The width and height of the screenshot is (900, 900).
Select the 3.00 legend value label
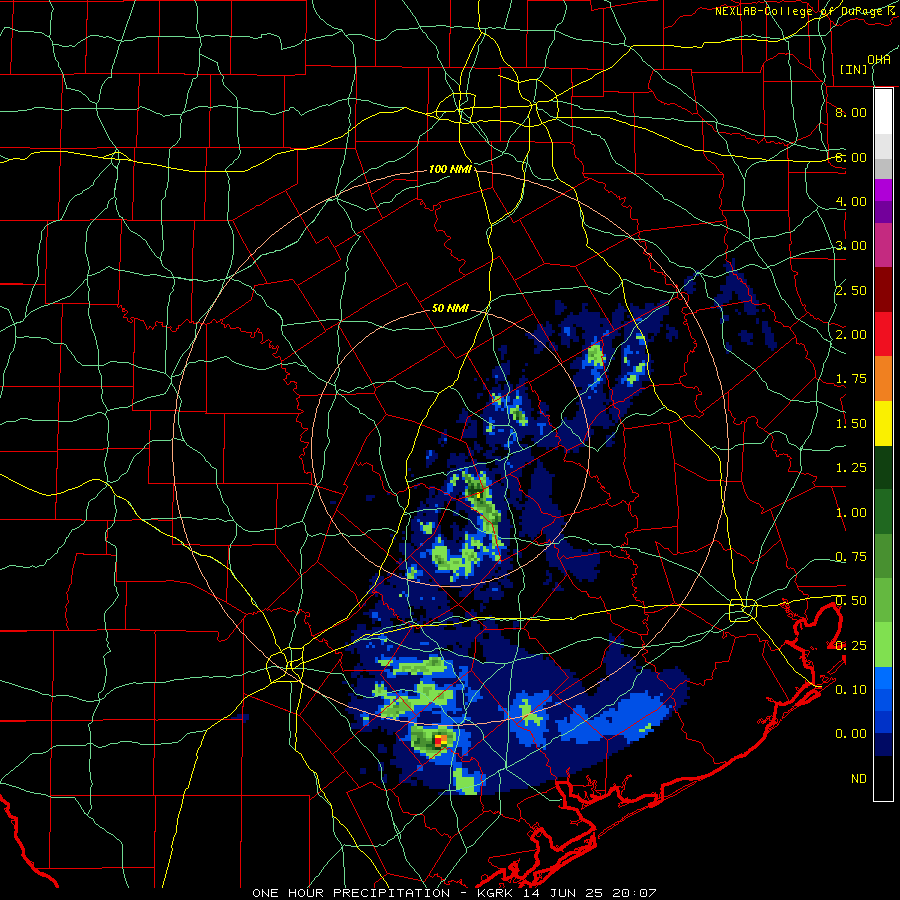pyautogui.click(x=851, y=246)
